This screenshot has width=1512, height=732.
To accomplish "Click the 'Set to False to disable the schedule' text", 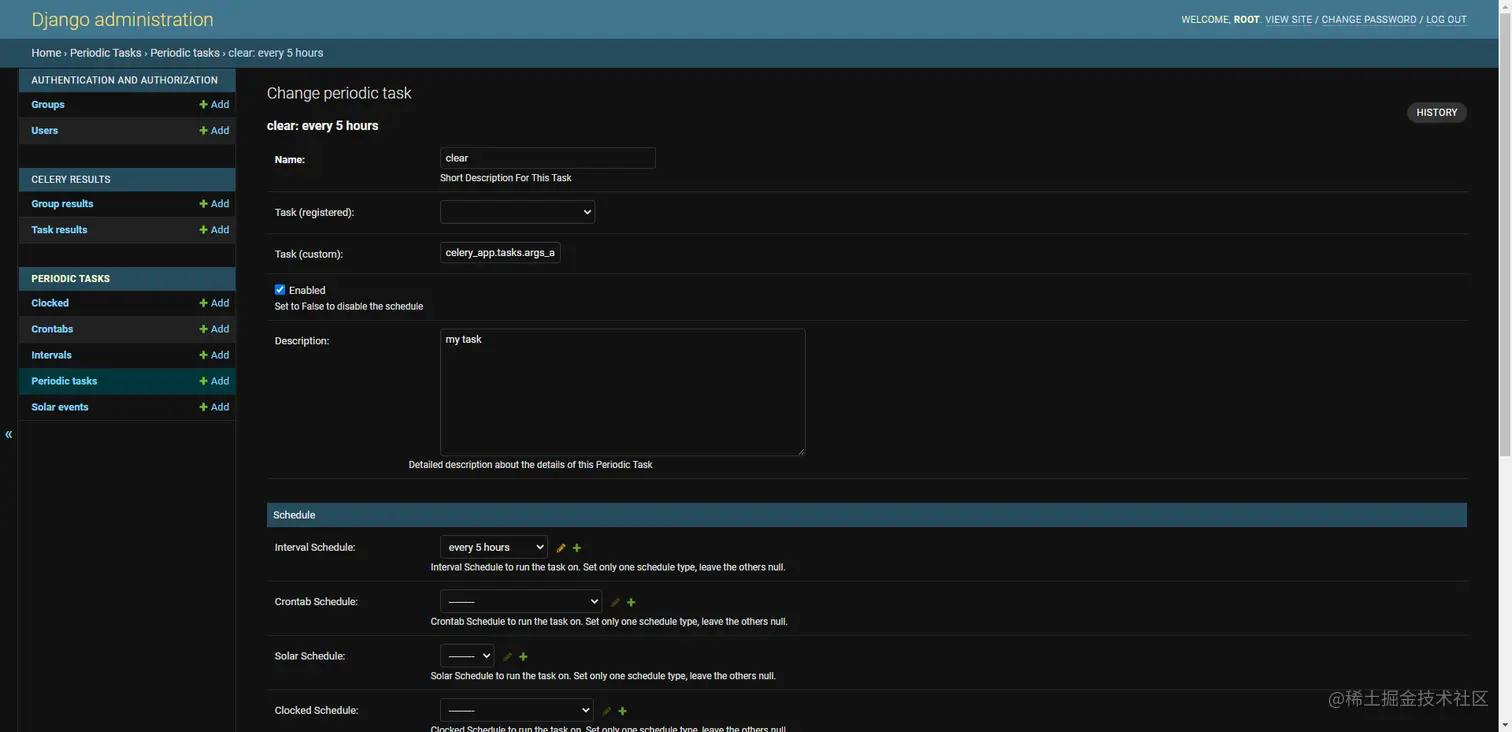I will 349,307.
